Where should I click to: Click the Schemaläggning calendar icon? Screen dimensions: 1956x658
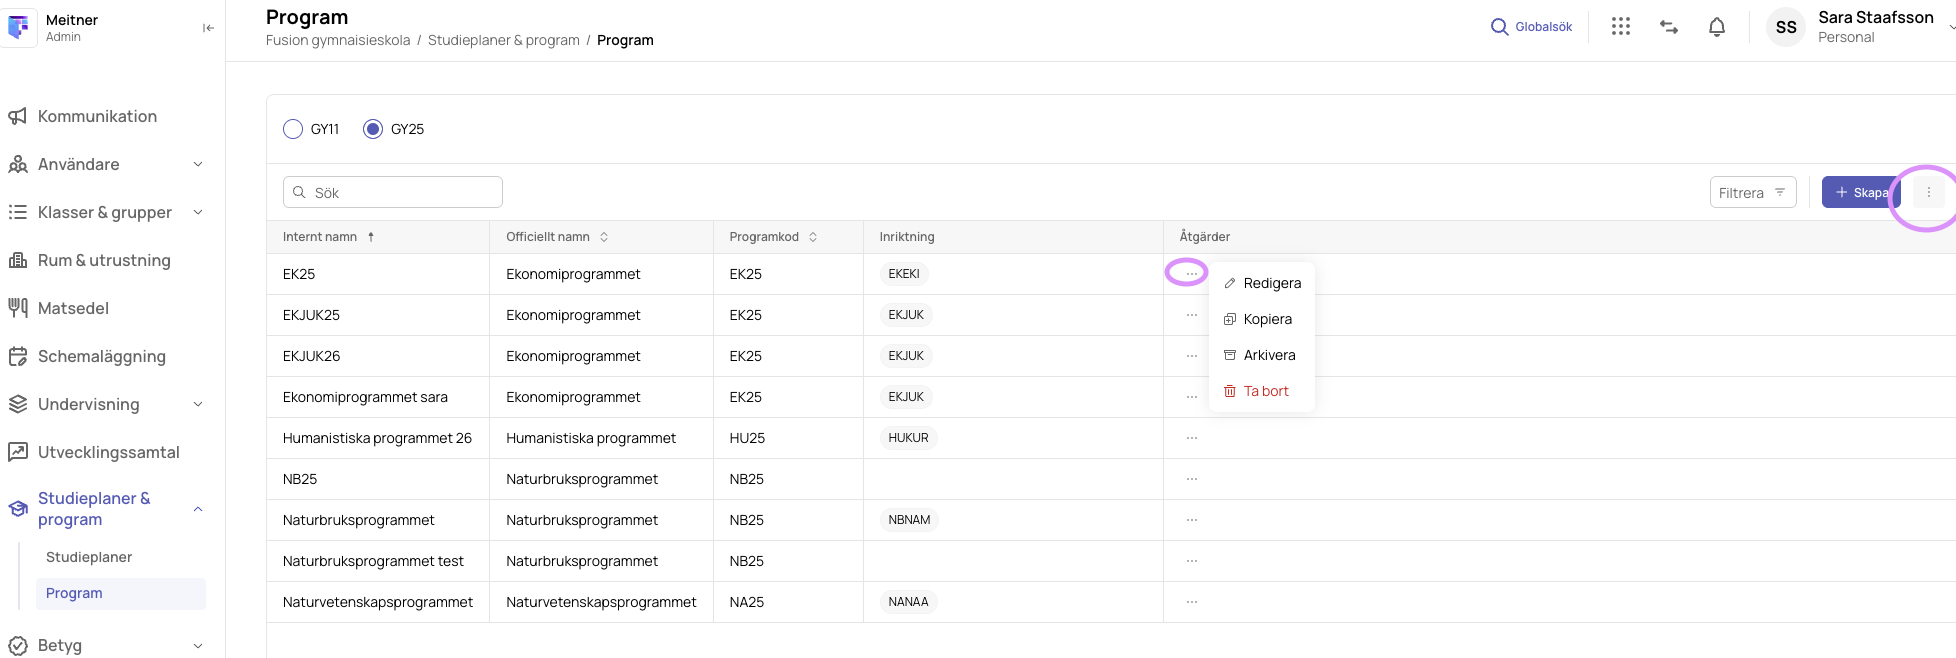18,356
